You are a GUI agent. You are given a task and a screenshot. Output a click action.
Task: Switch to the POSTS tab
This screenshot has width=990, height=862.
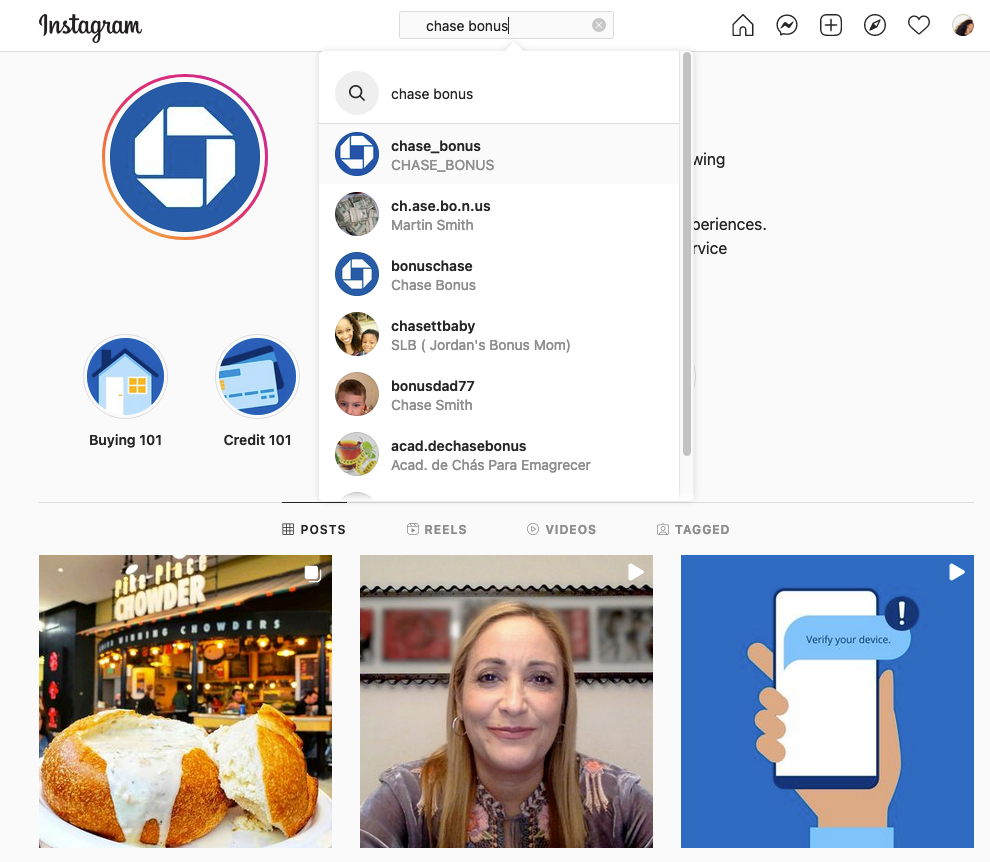pyautogui.click(x=314, y=529)
